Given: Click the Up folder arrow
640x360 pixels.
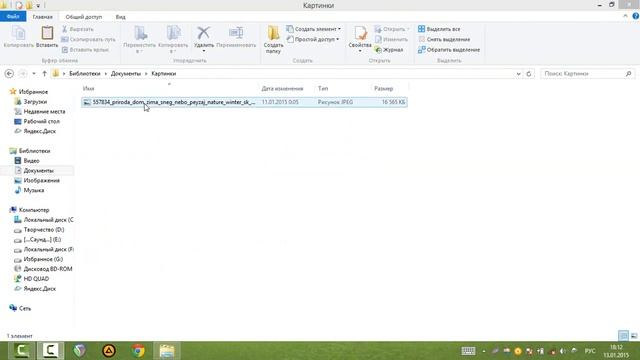Looking at the screenshot, I should 44,73.
